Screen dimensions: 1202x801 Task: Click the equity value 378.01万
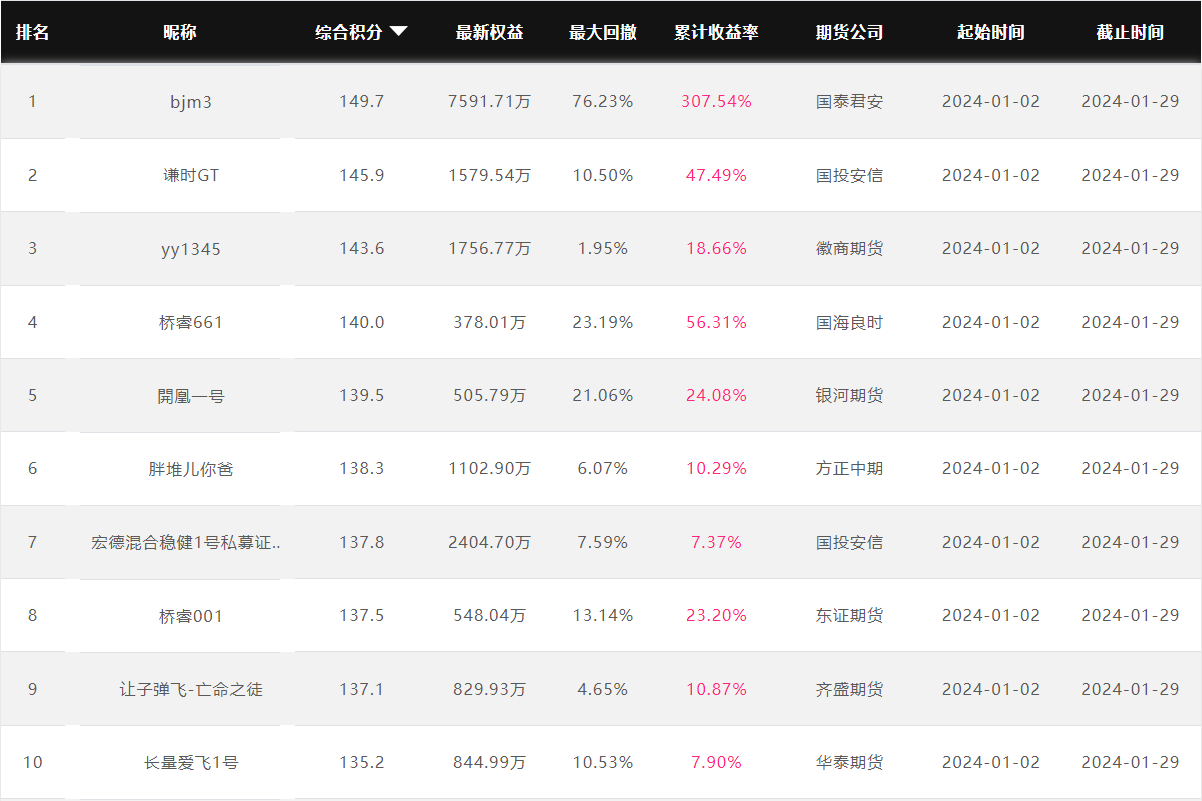point(489,322)
